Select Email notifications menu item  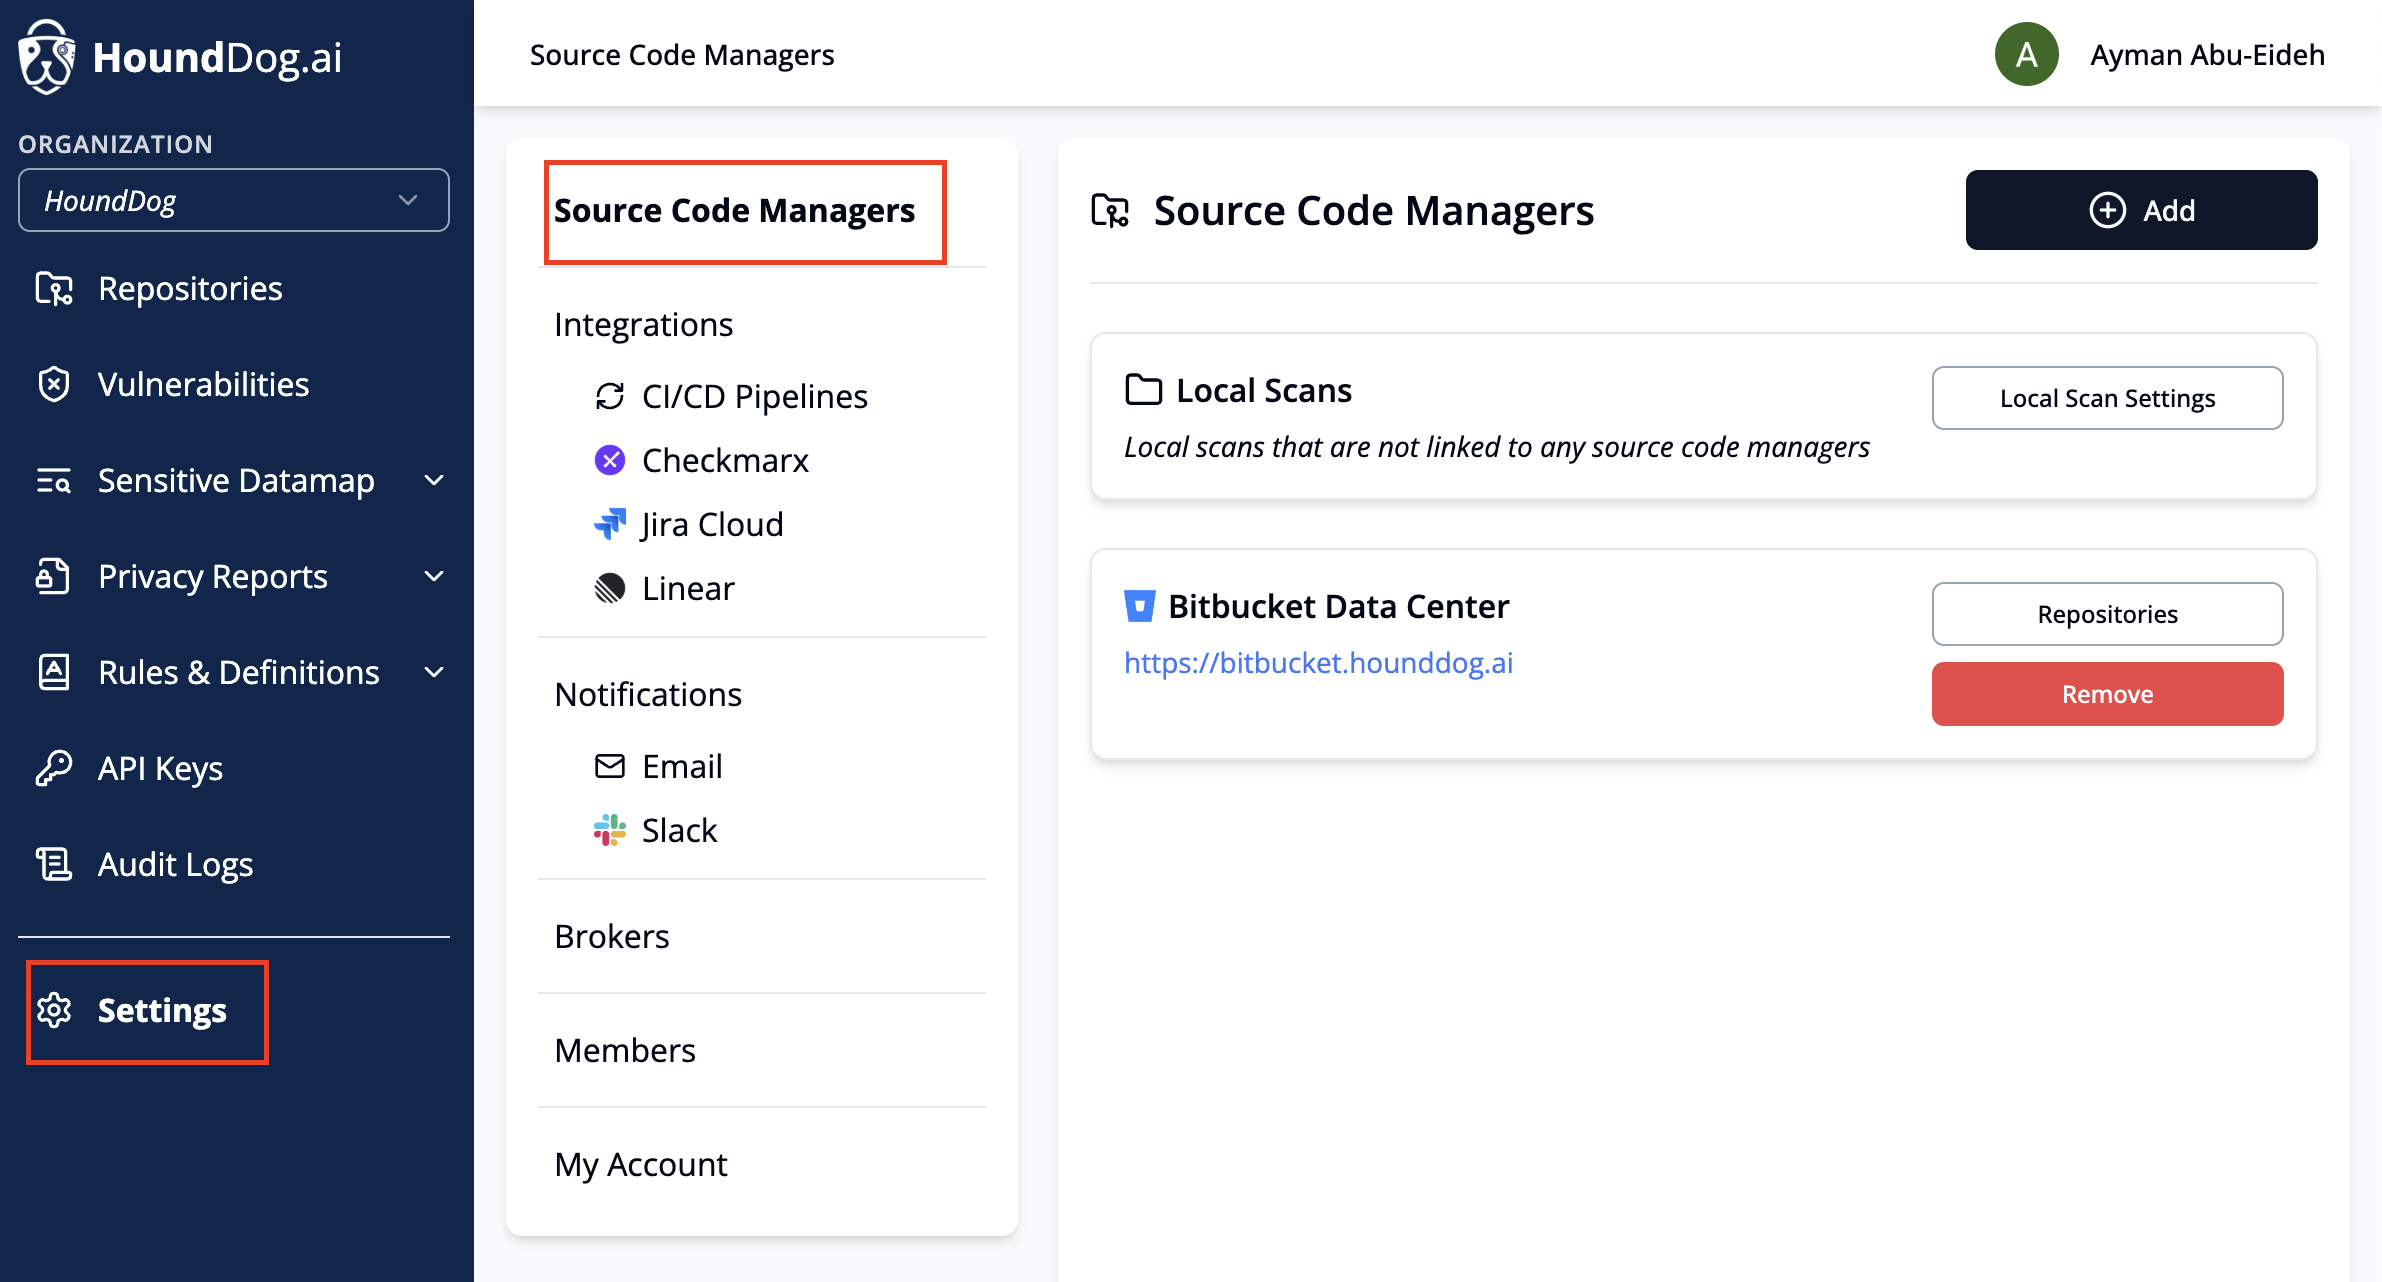click(682, 767)
